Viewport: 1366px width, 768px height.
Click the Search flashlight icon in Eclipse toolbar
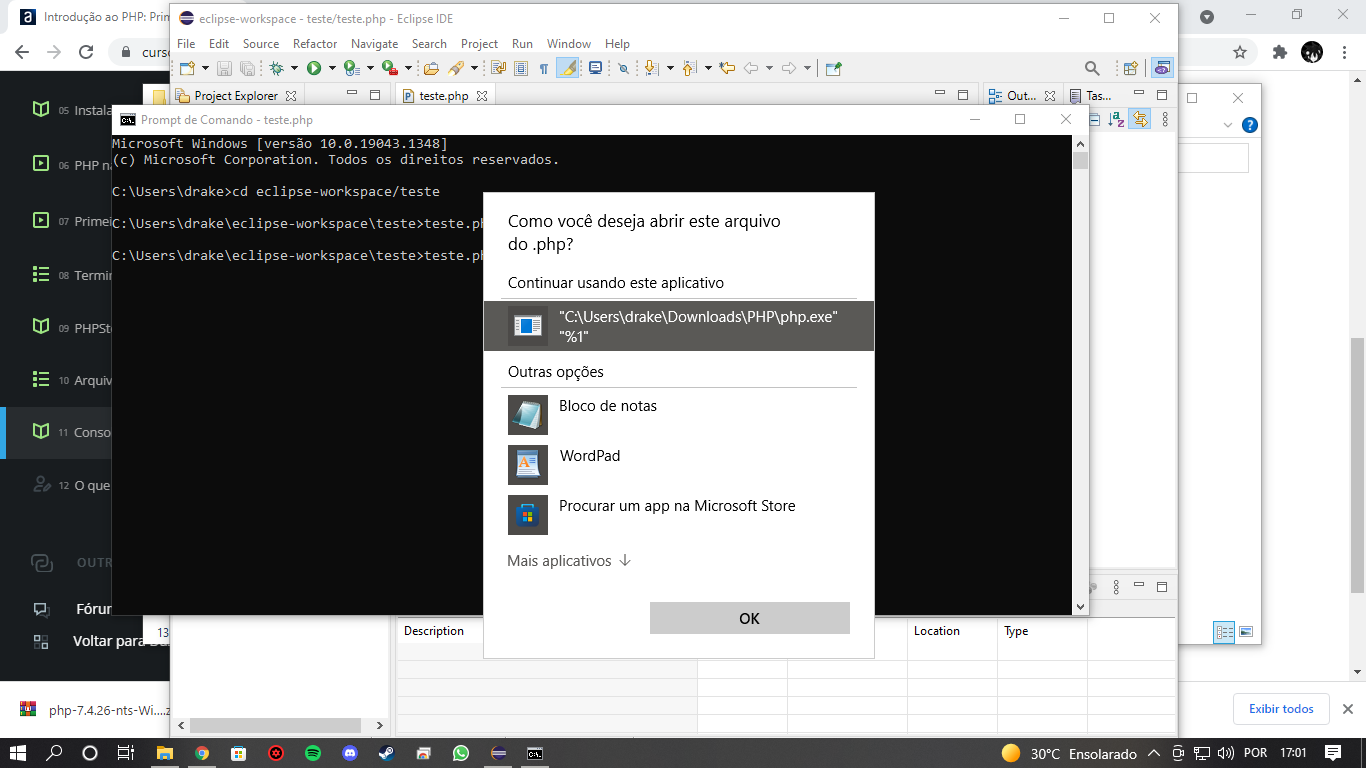pos(455,68)
